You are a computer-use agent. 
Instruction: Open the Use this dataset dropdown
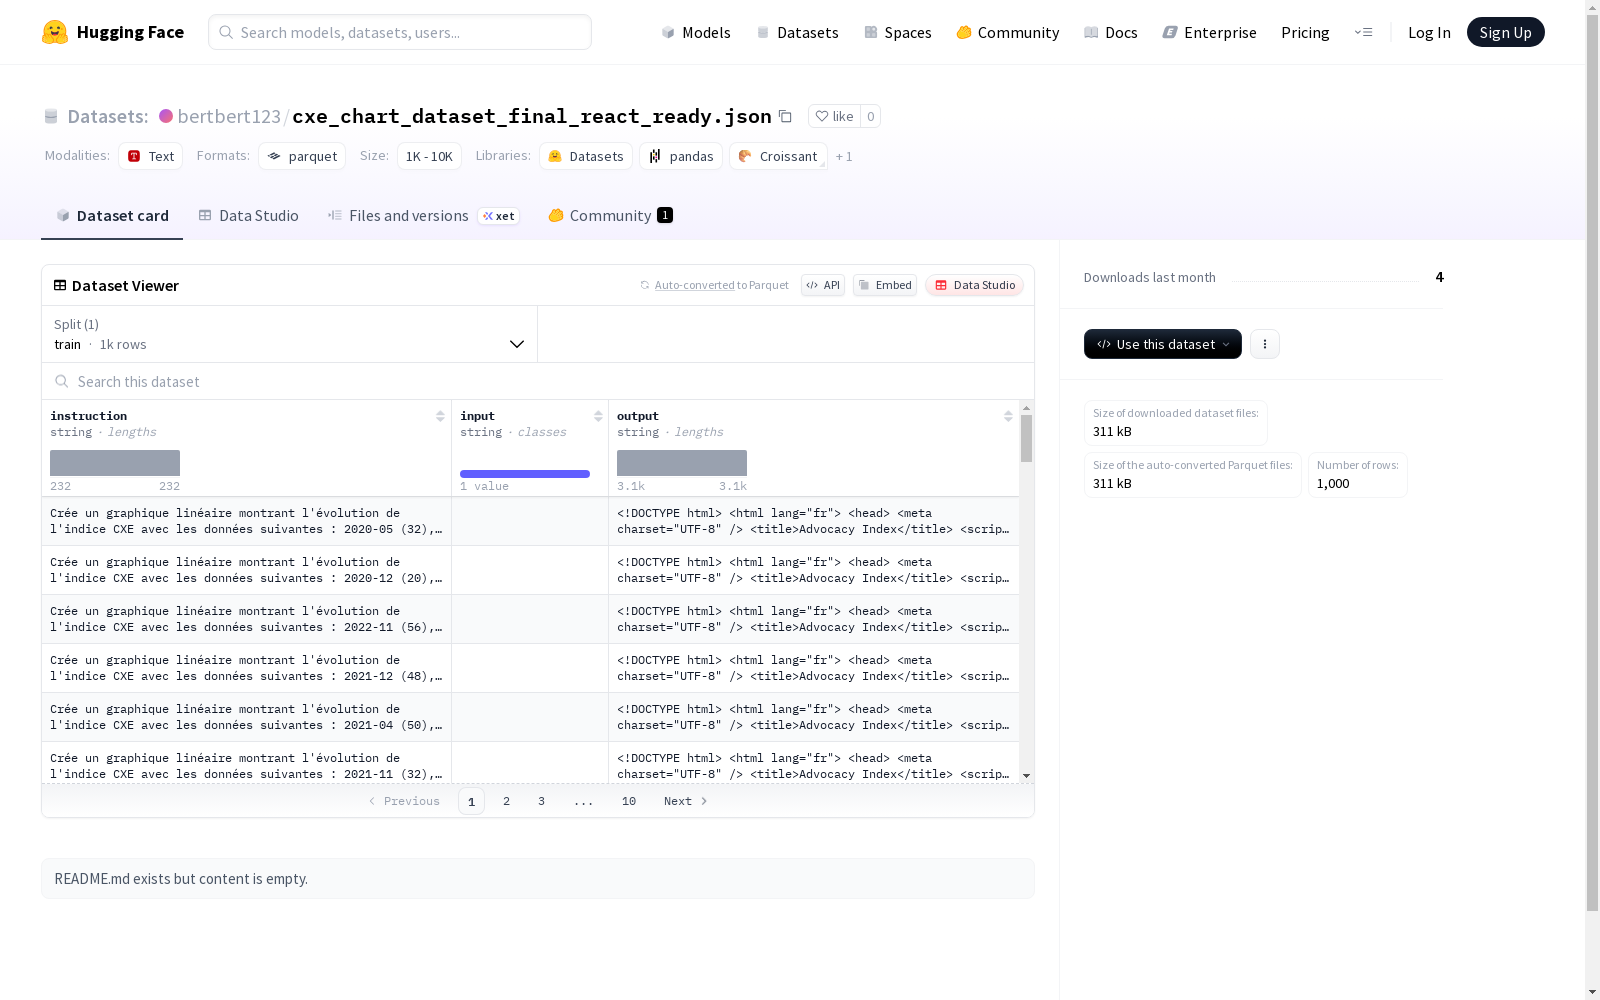point(1163,344)
